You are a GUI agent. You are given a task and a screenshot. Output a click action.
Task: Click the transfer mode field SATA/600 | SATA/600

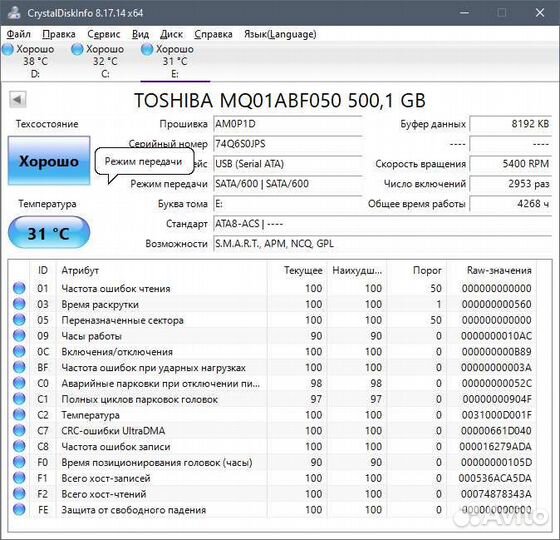288,184
